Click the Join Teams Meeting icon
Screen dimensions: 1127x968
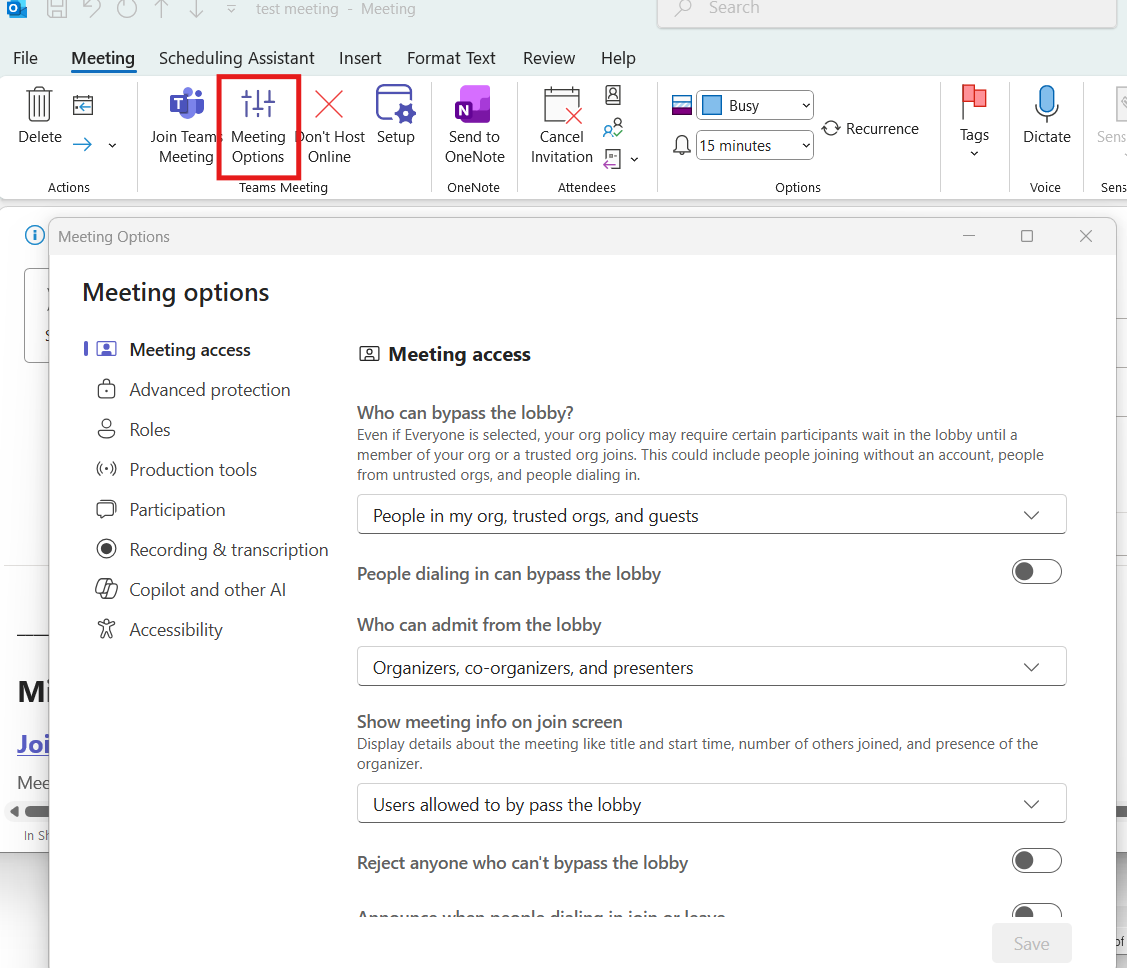[x=186, y=104]
